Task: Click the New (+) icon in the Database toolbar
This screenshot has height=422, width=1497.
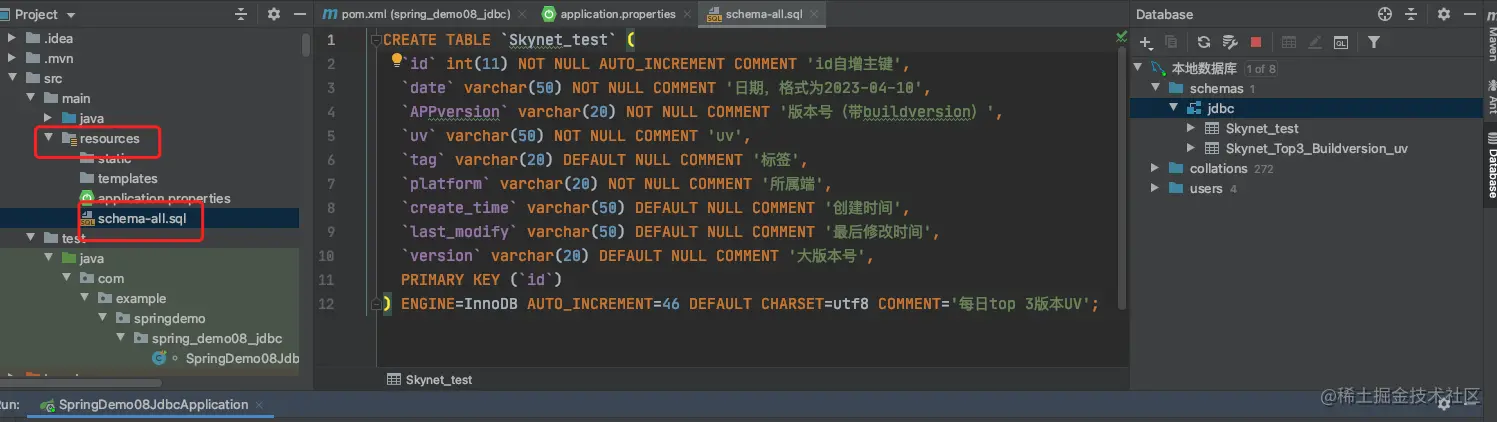Action: pos(1146,42)
